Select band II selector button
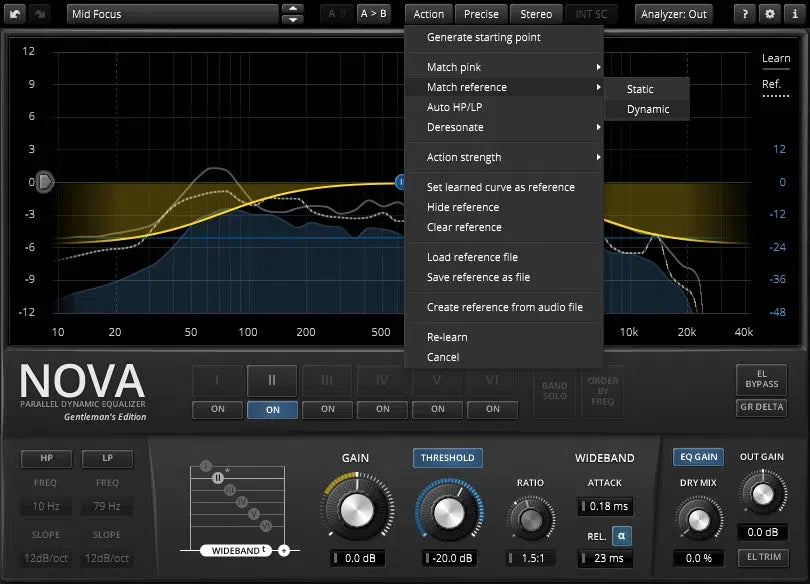Screen dimensions: 810x584 tap(273, 380)
